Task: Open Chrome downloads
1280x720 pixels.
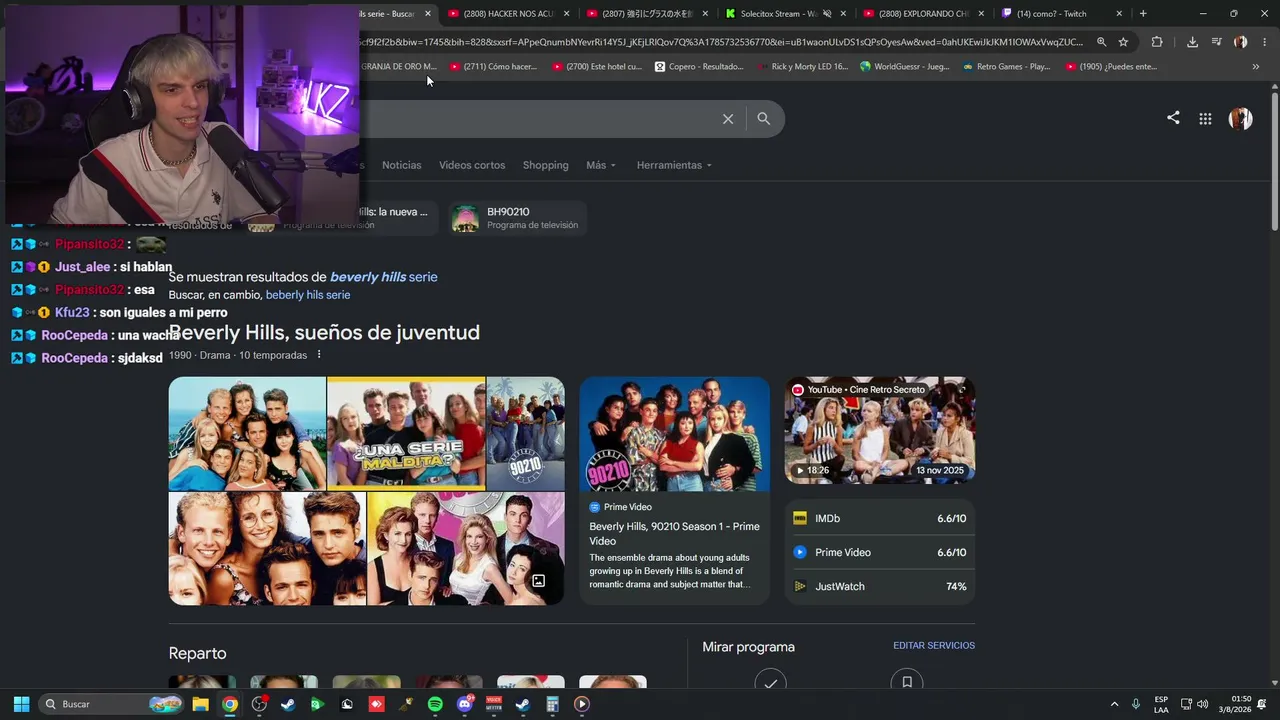Action: pos(1192,42)
